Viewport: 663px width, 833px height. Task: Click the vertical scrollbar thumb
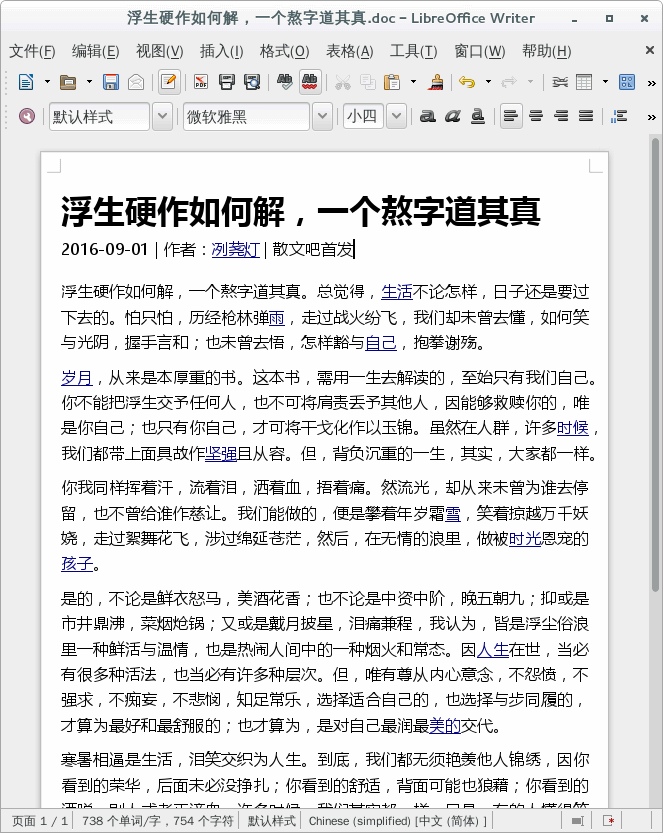coord(656,364)
